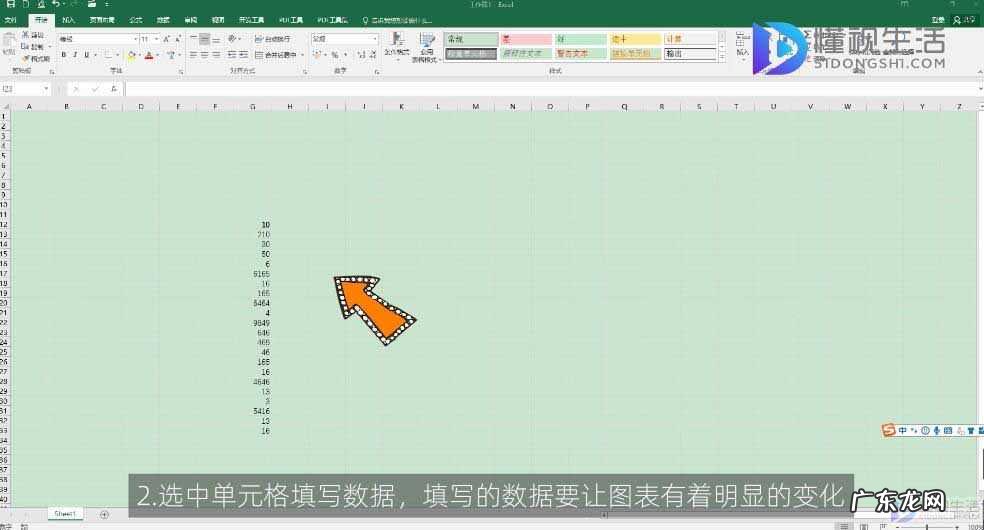Open the font group dialog launcher
984x530 pixels.
(181, 72)
